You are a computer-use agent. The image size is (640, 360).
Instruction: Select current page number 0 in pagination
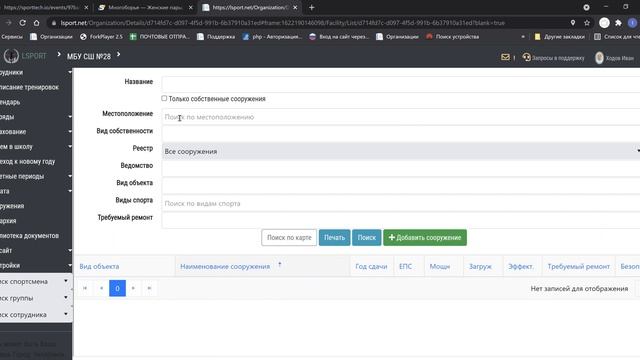point(117,288)
